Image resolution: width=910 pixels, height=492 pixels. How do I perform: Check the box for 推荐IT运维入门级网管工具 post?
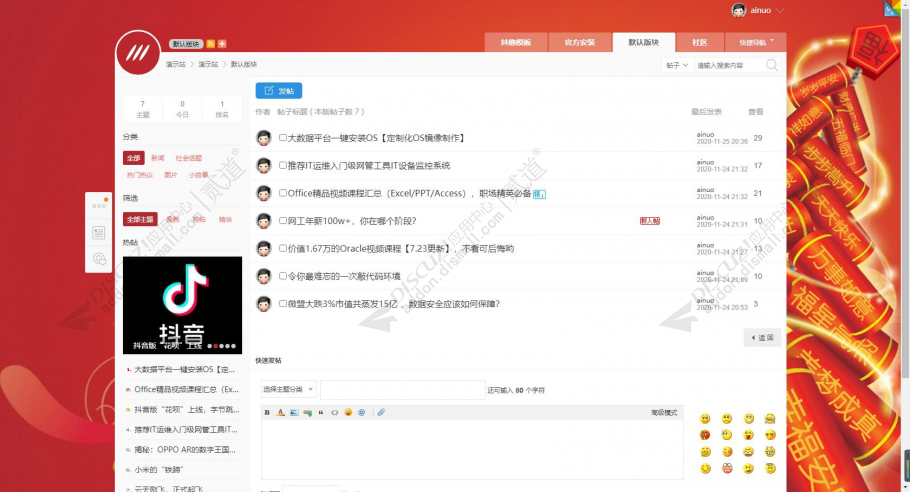283,165
